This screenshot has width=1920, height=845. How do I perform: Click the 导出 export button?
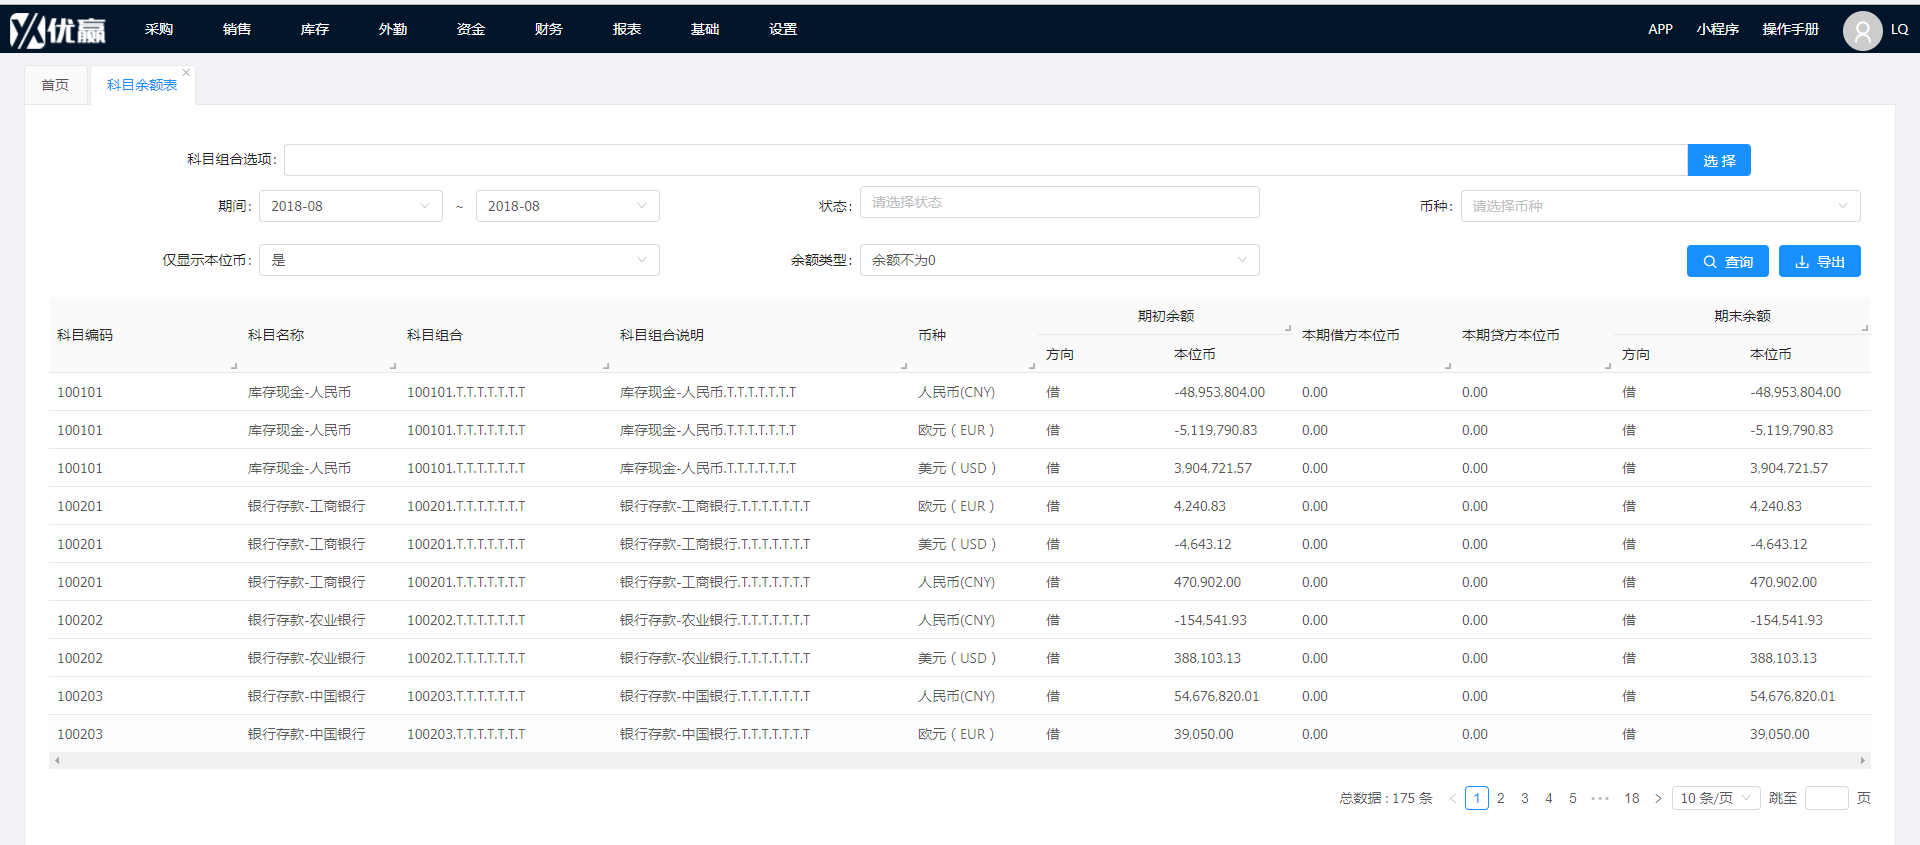[x=1819, y=261]
